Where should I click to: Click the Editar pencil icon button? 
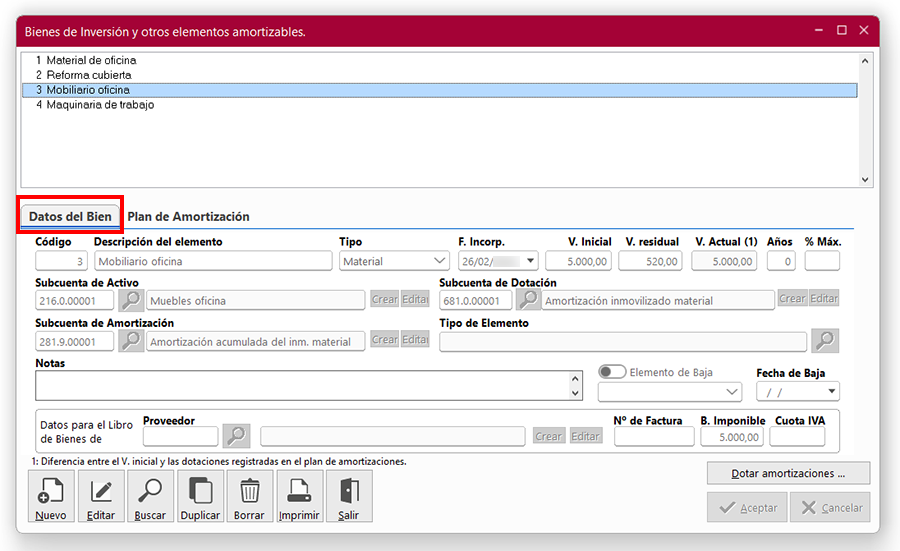tap(101, 497)
